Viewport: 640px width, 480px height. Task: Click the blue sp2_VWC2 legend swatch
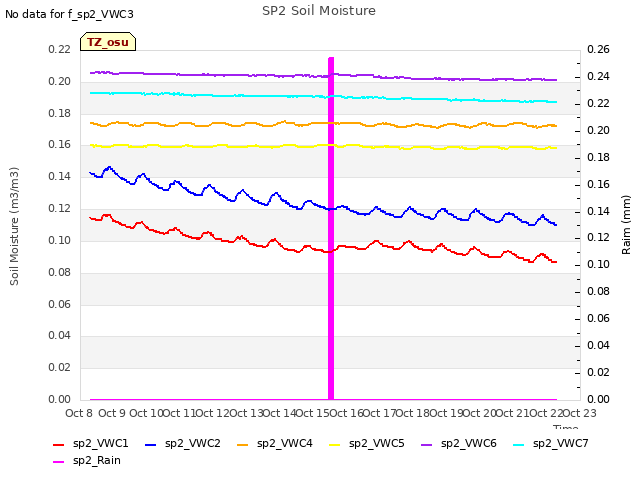click(151, 444)
